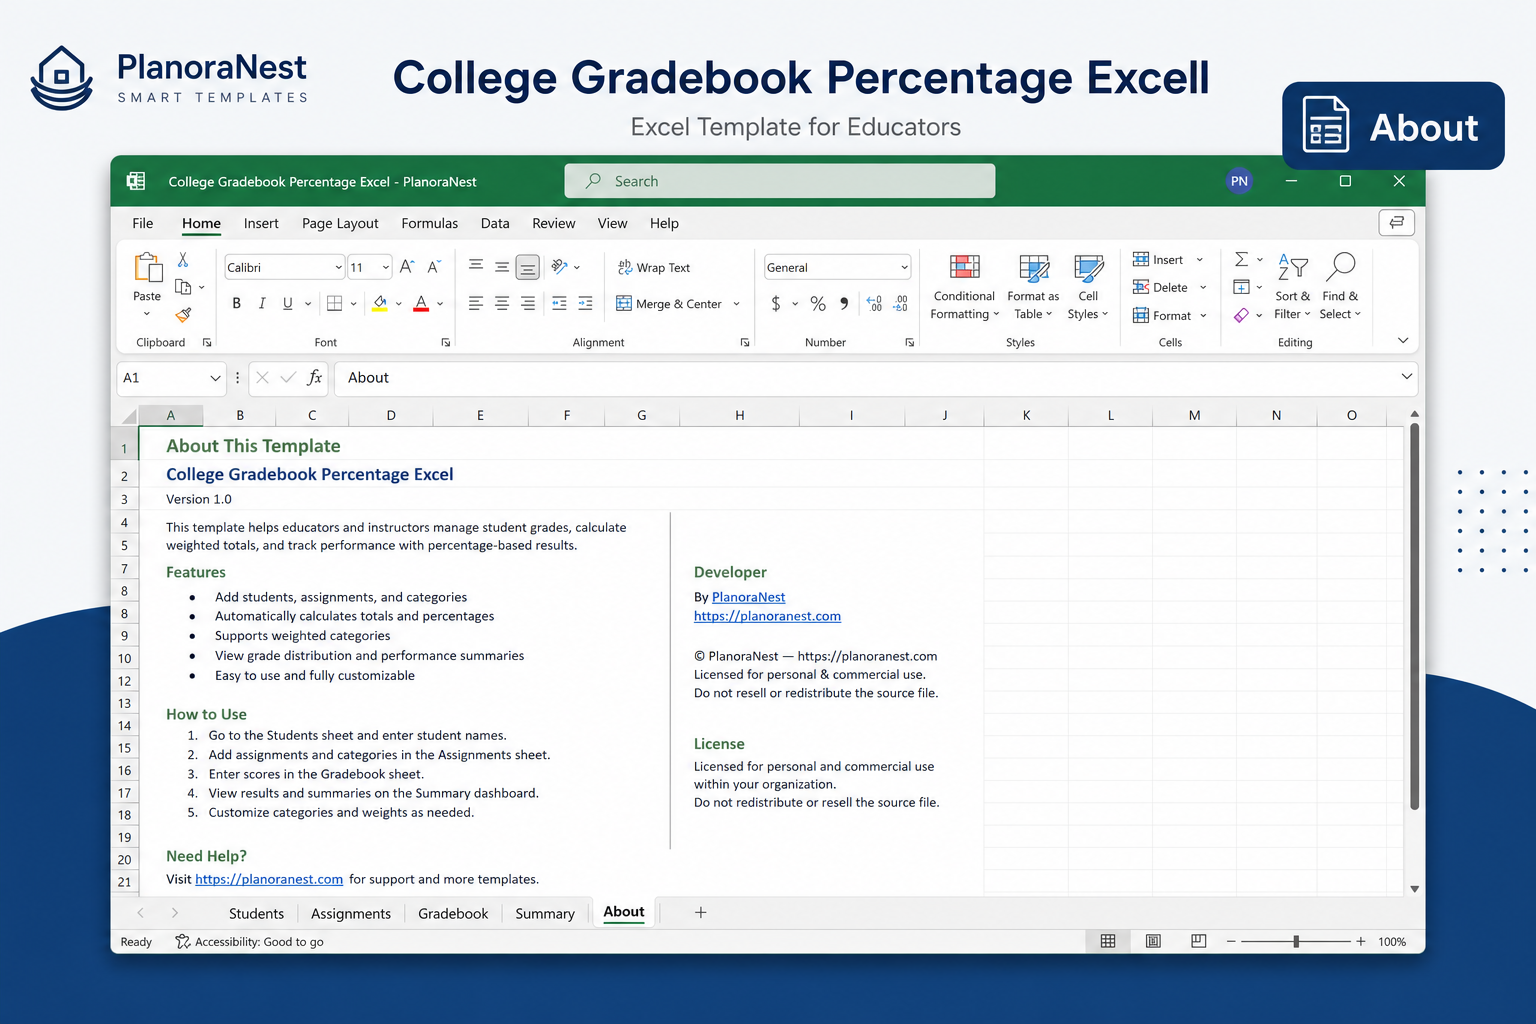Toggle Middle Align in Alignment group

502,266
